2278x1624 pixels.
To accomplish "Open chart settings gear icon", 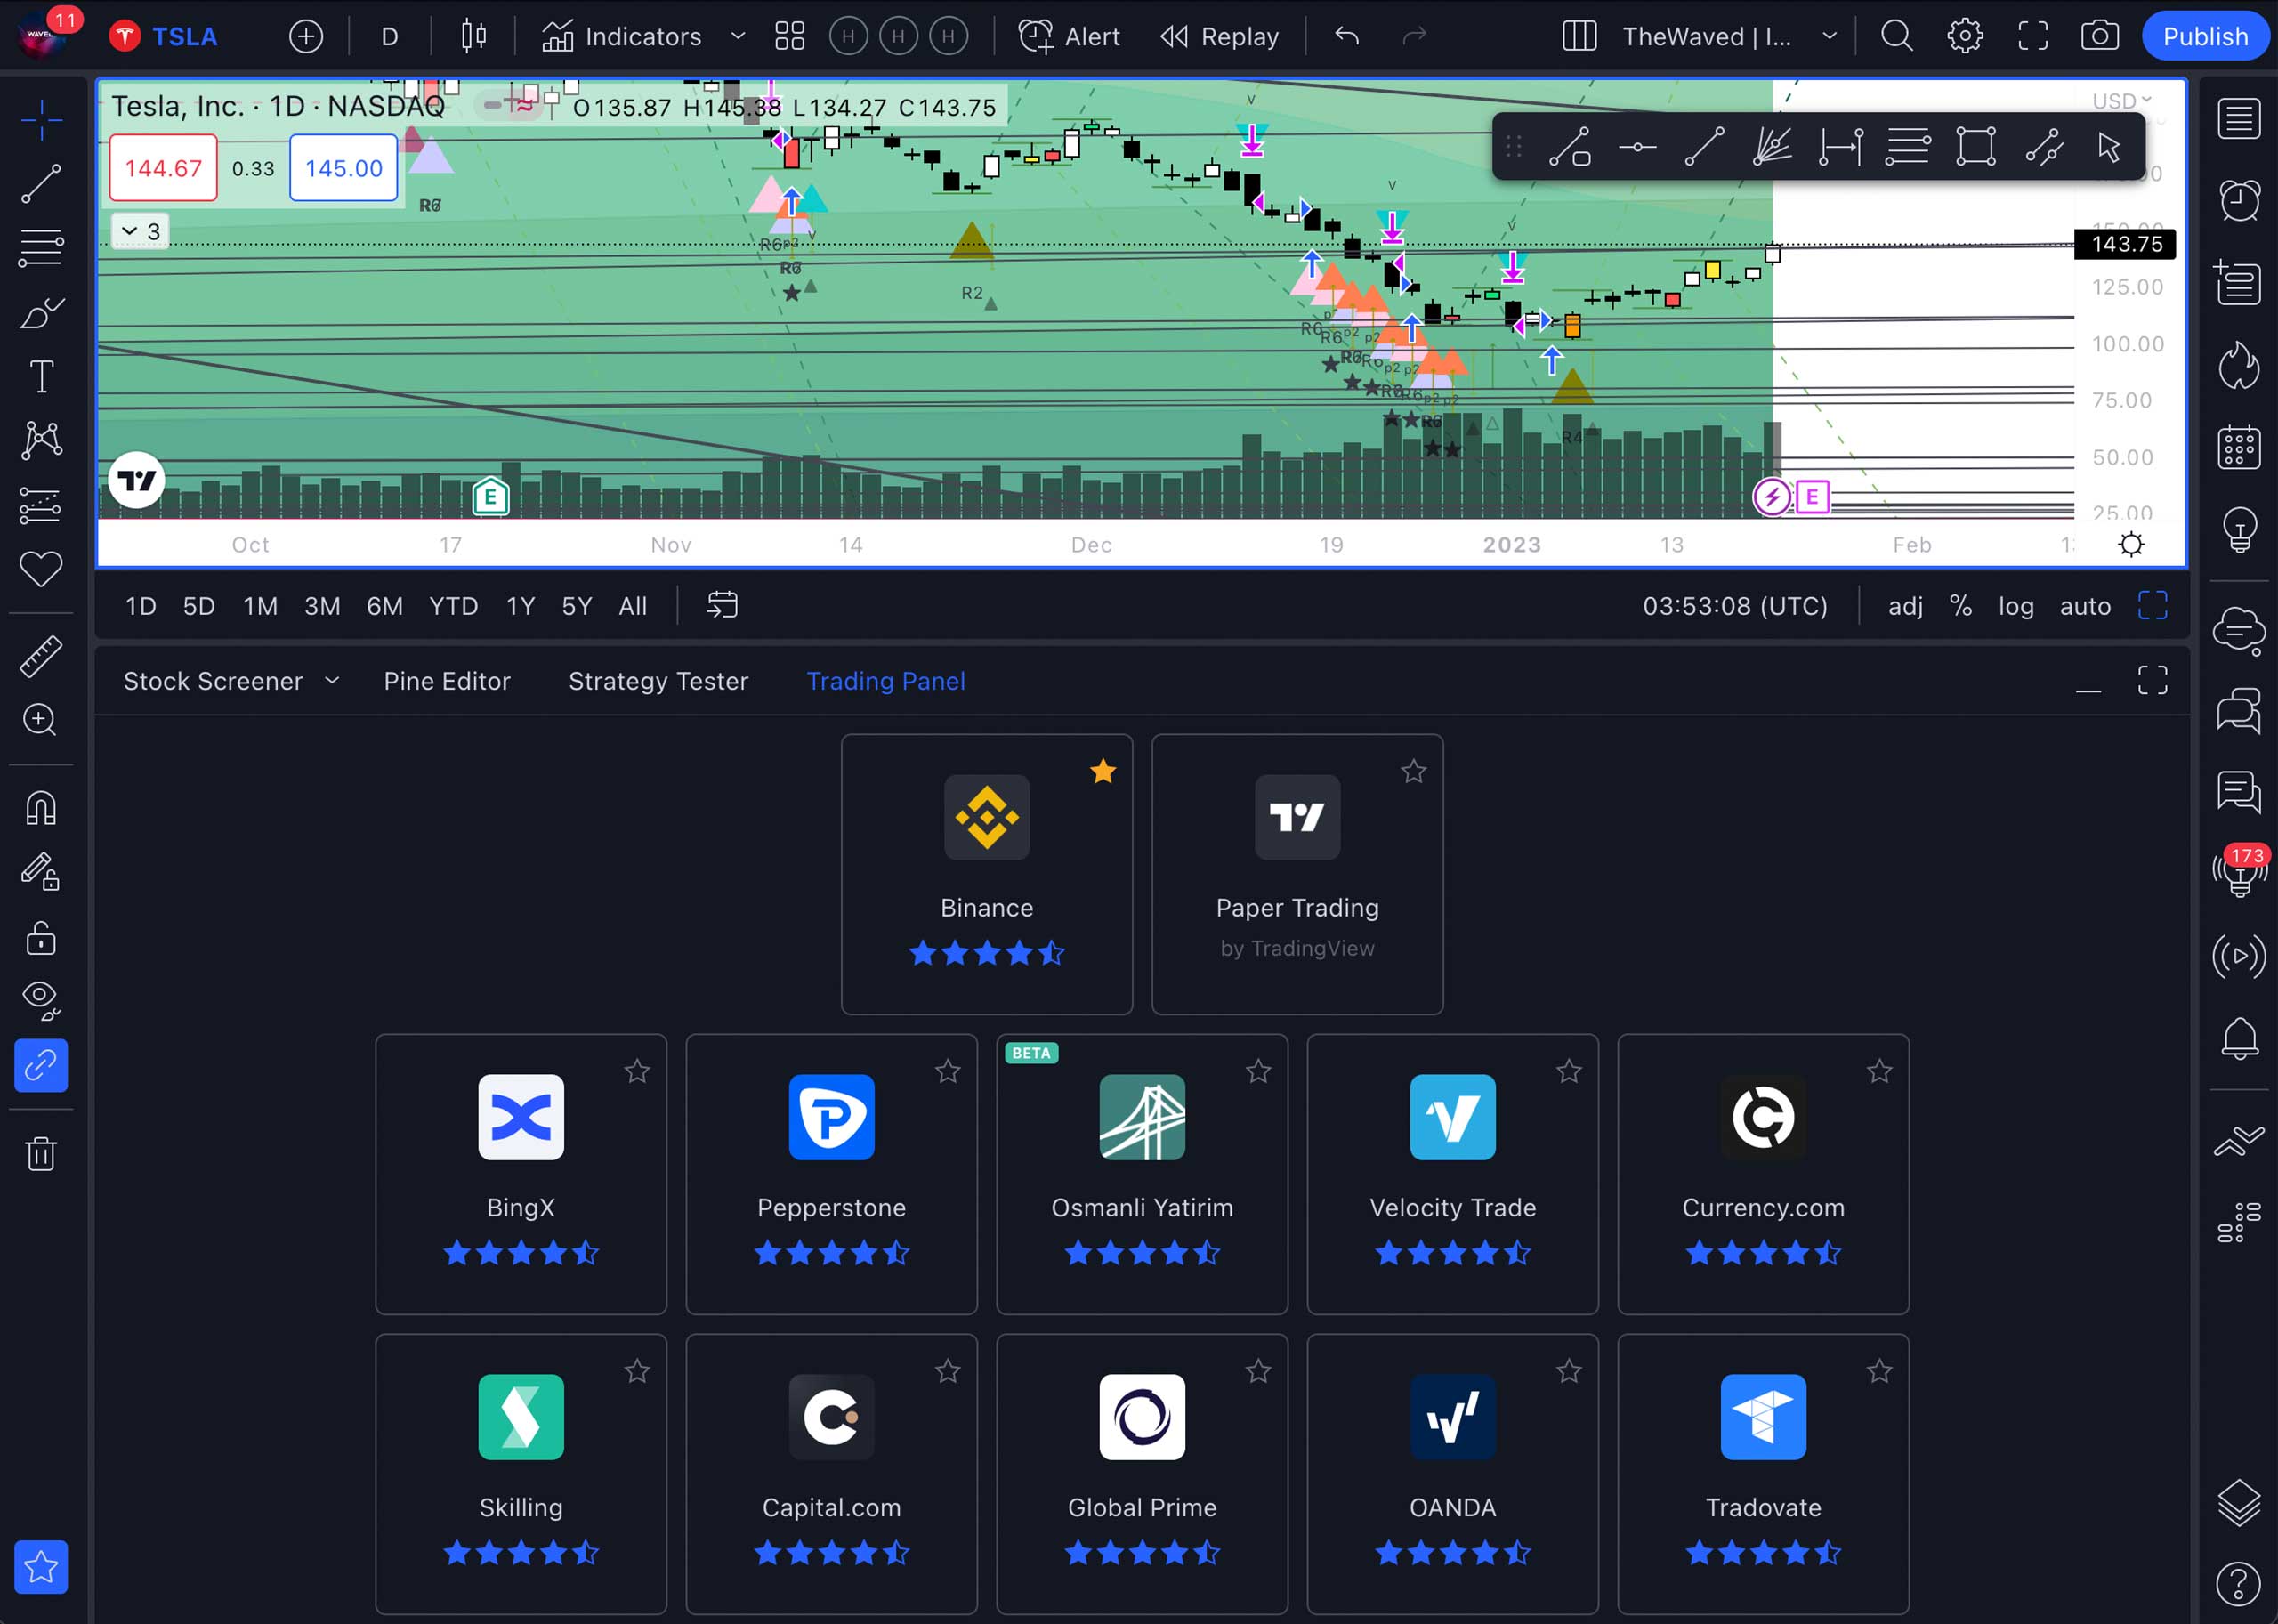I will click(x=1965, y=37).
